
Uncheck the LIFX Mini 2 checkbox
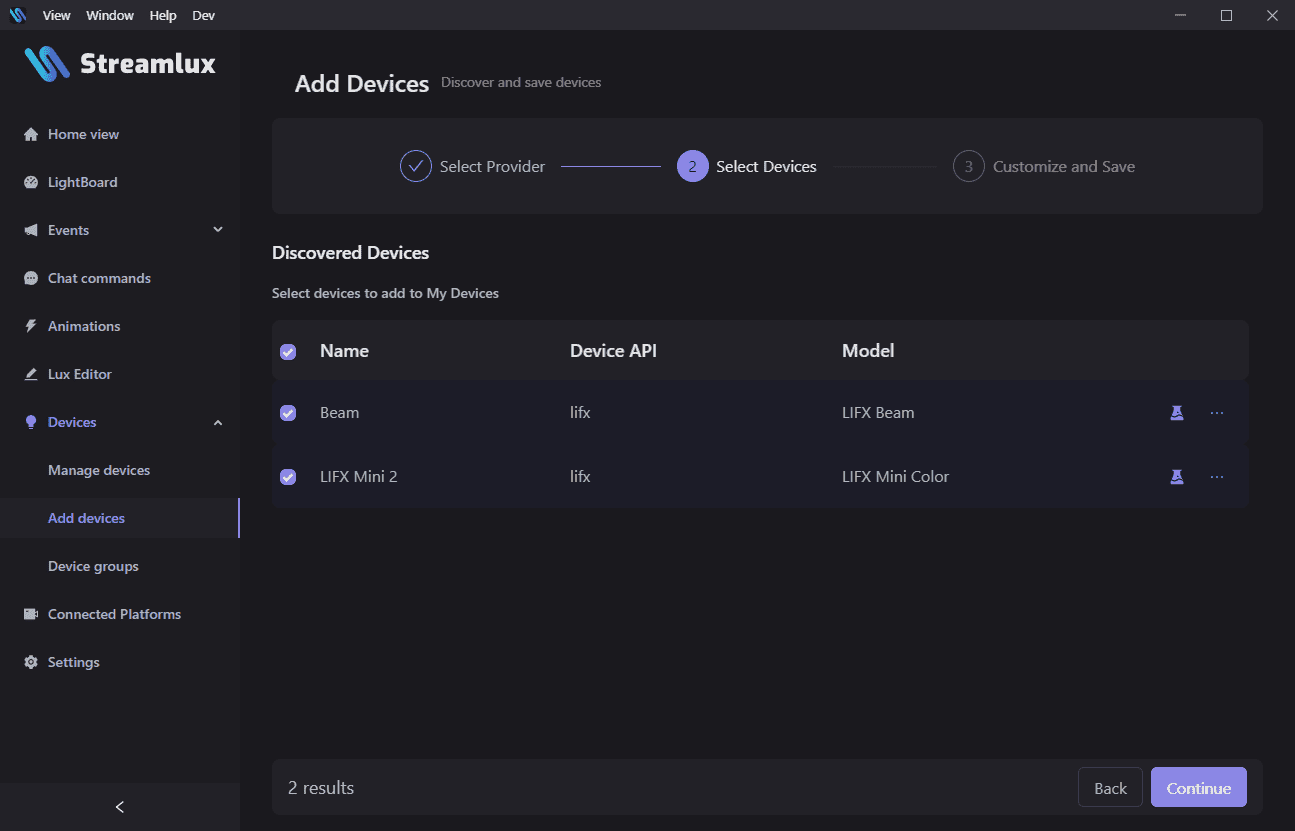point(288,477)
